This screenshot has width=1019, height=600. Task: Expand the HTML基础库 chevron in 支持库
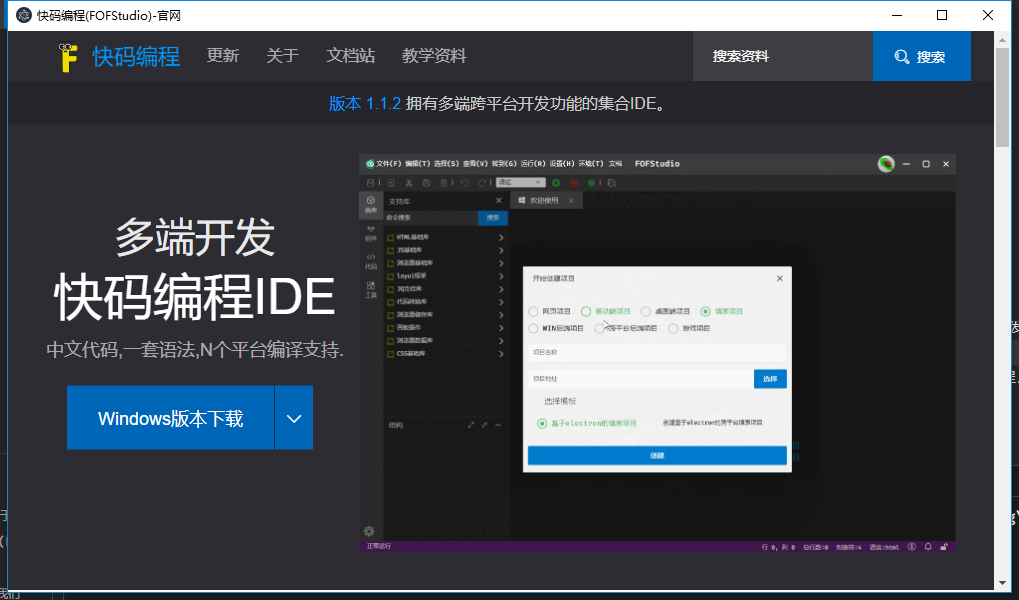tap(501, 237)
